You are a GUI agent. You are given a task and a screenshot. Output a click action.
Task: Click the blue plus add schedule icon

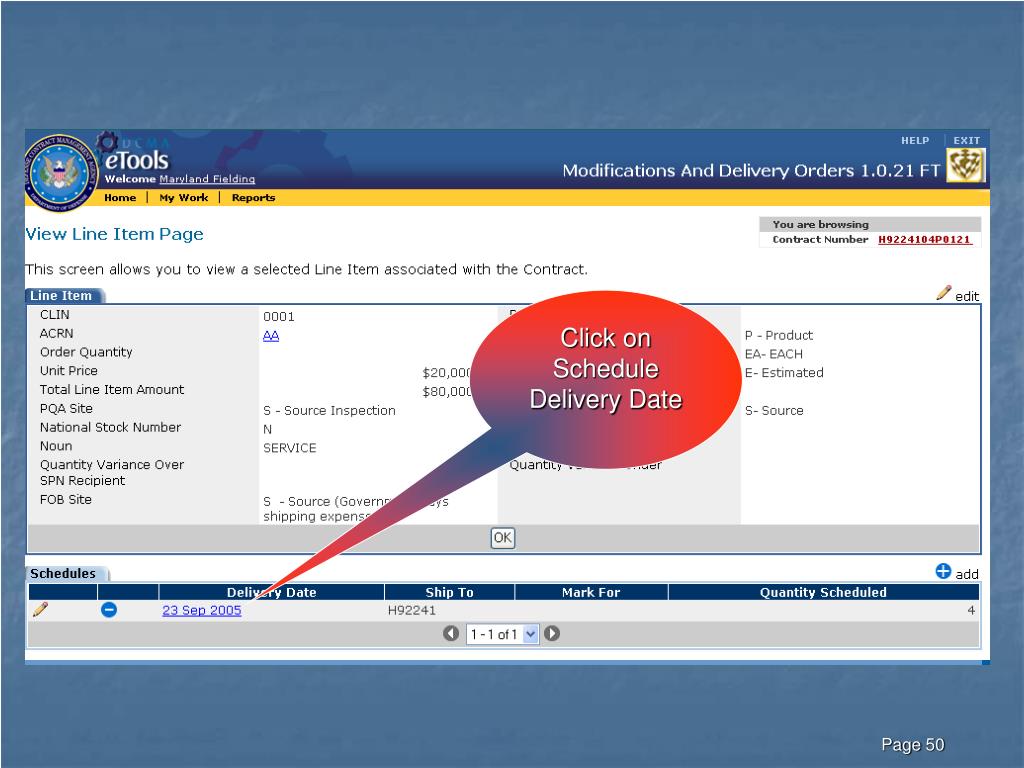(x=943, y=572)
